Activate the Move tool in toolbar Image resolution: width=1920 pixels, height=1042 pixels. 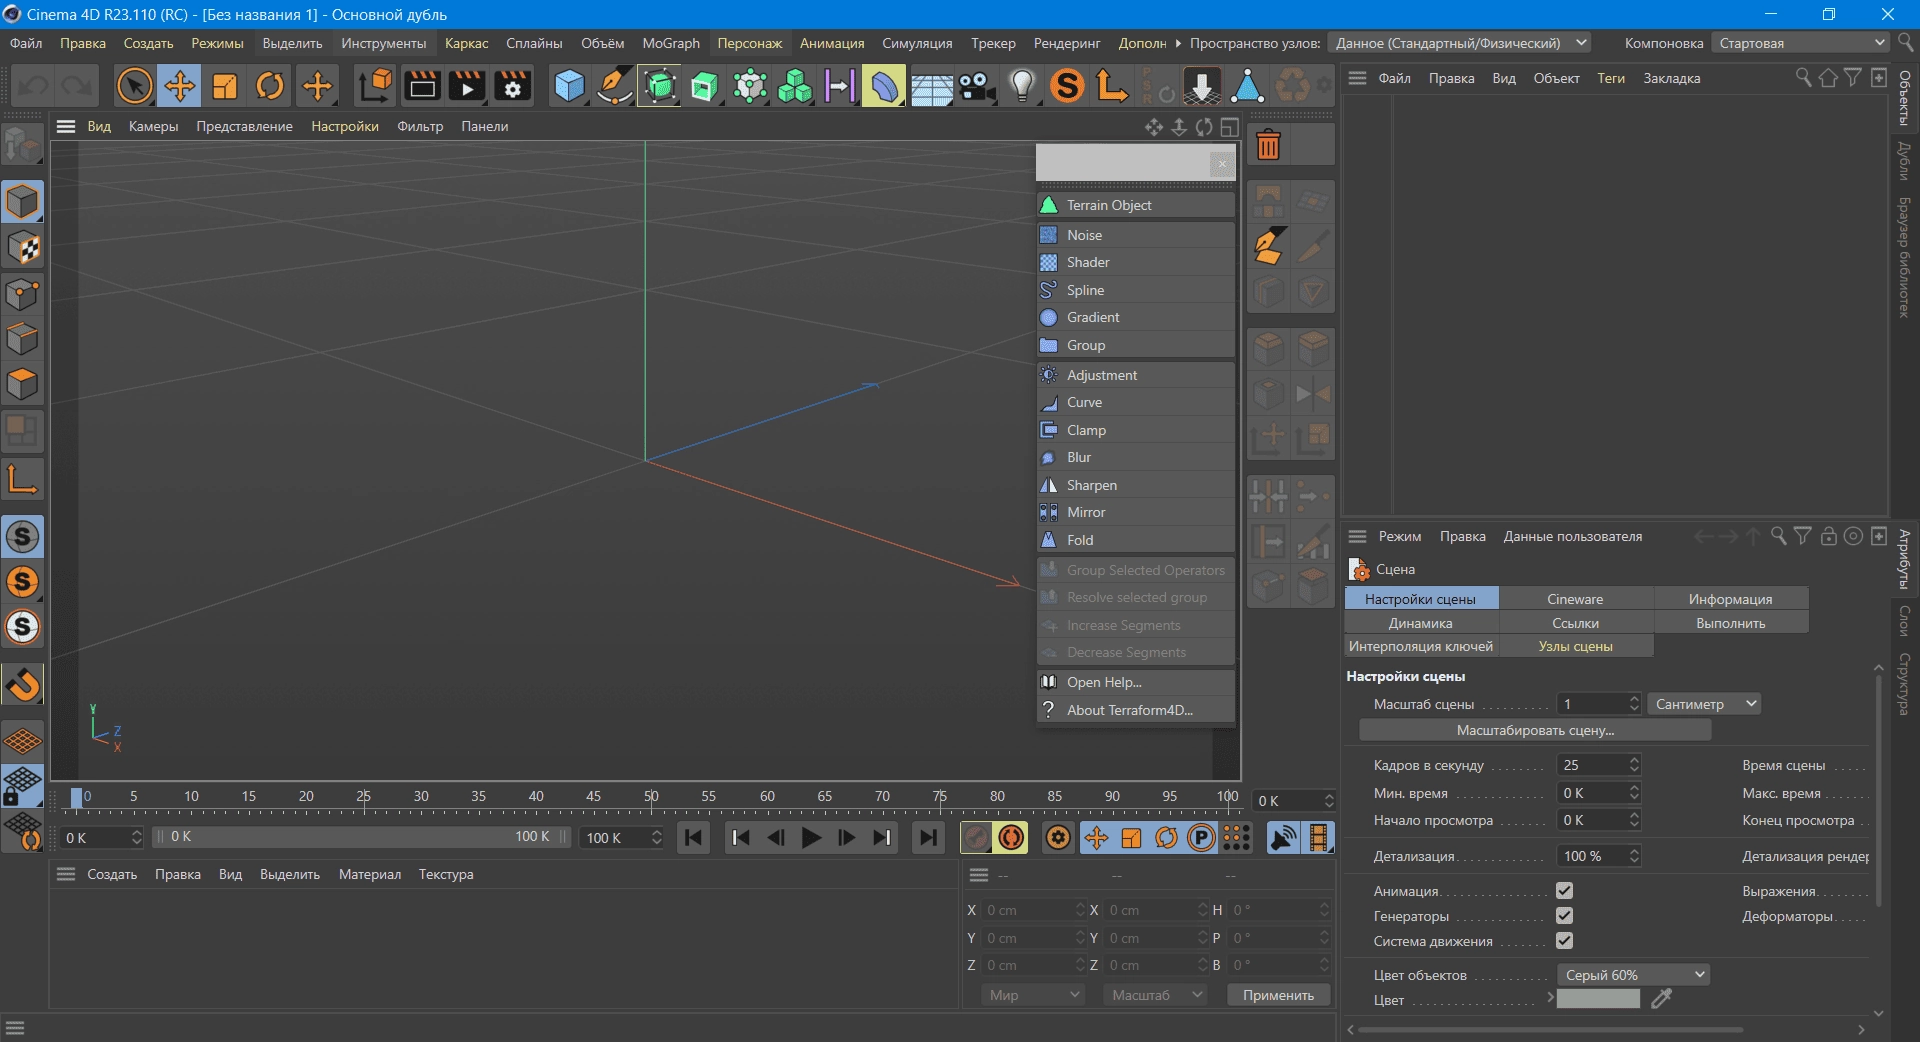(x=180, y=86)
